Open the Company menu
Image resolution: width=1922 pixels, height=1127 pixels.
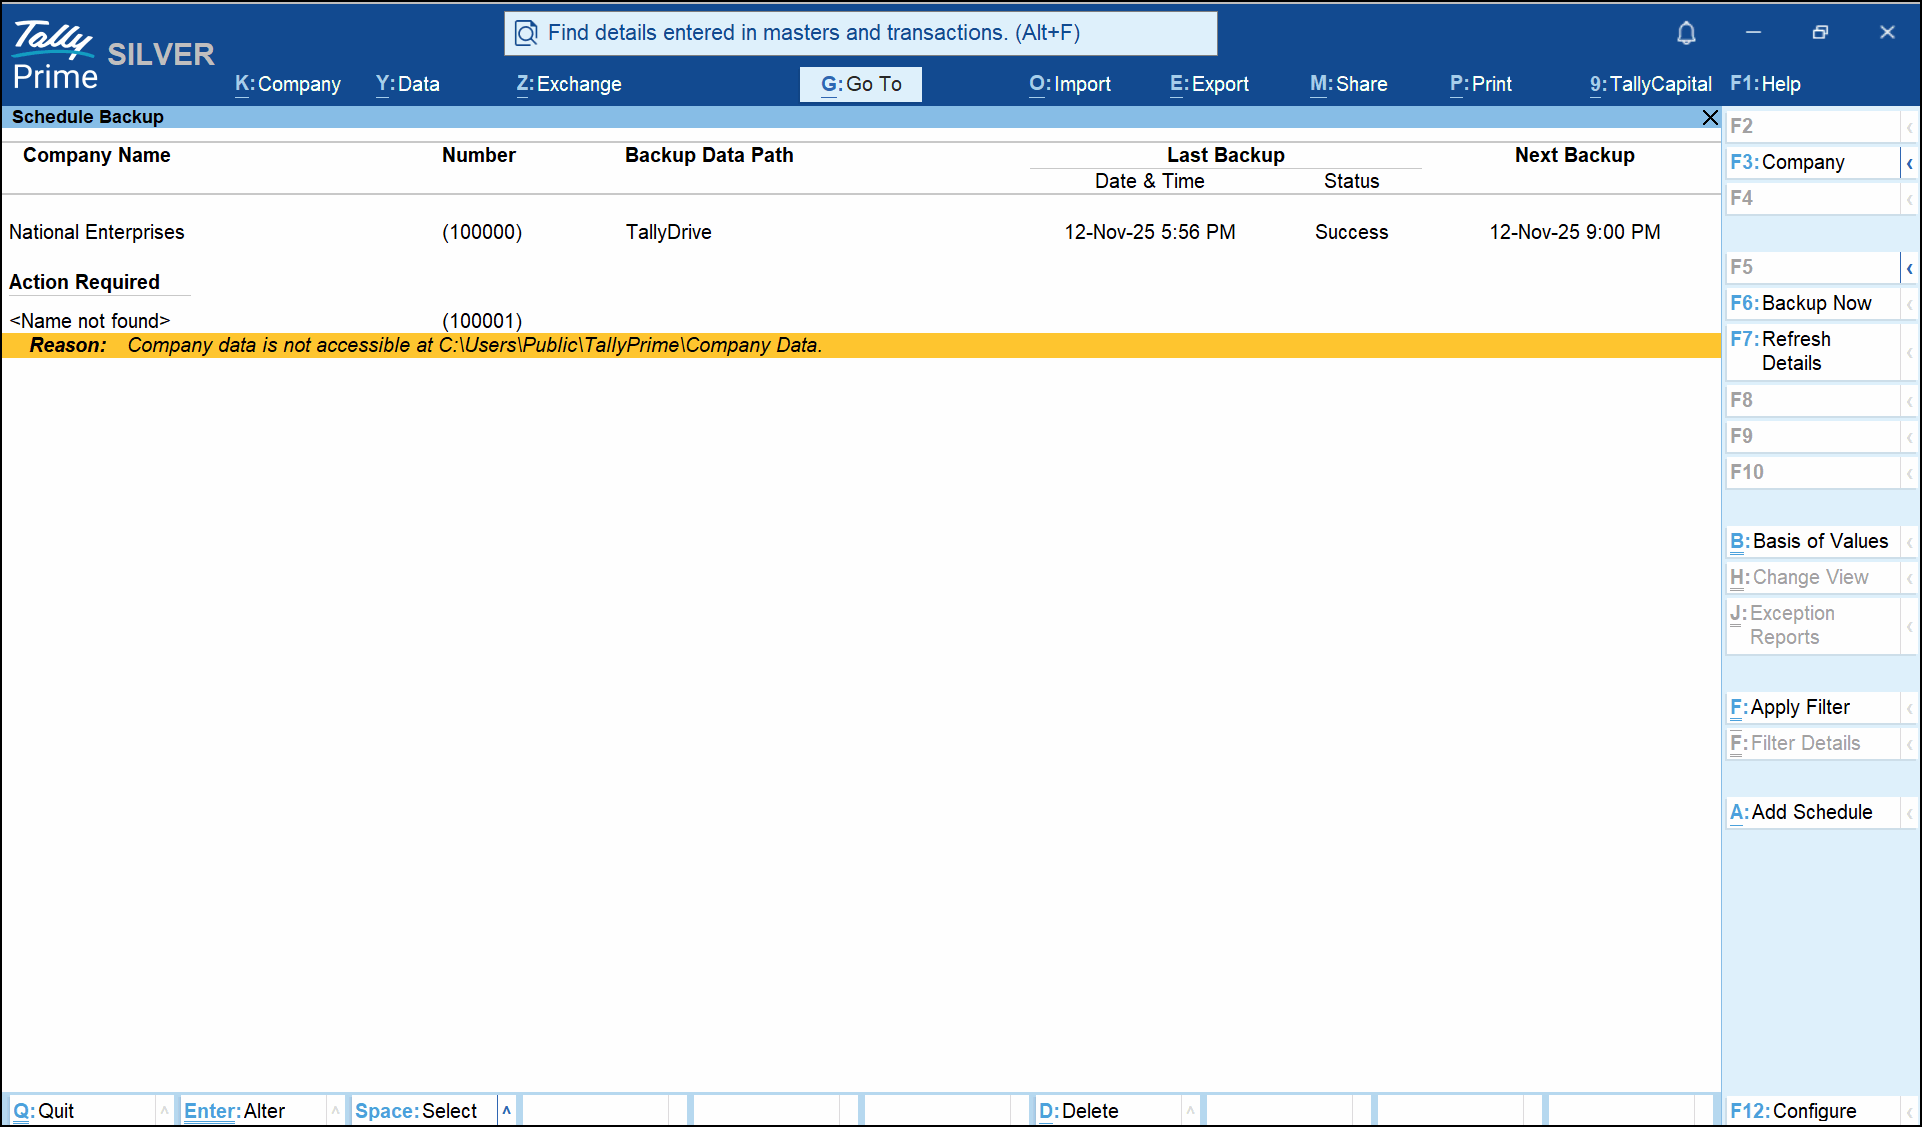point(288,84)
